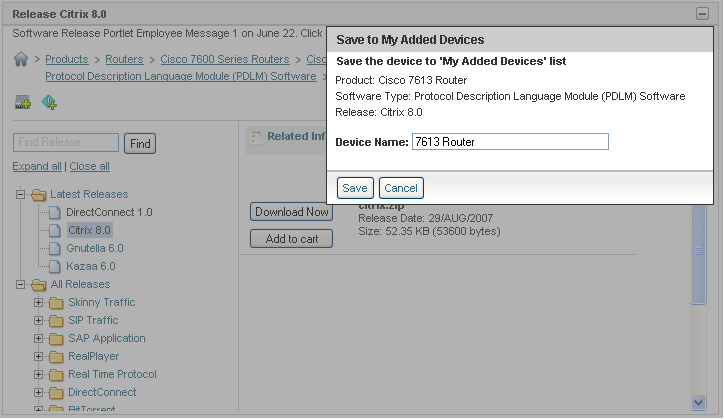This screenshot has width=724, height=420.
Task: Open the Cisco 7600 Series Routers link
Action: click(x=225, y=60)
